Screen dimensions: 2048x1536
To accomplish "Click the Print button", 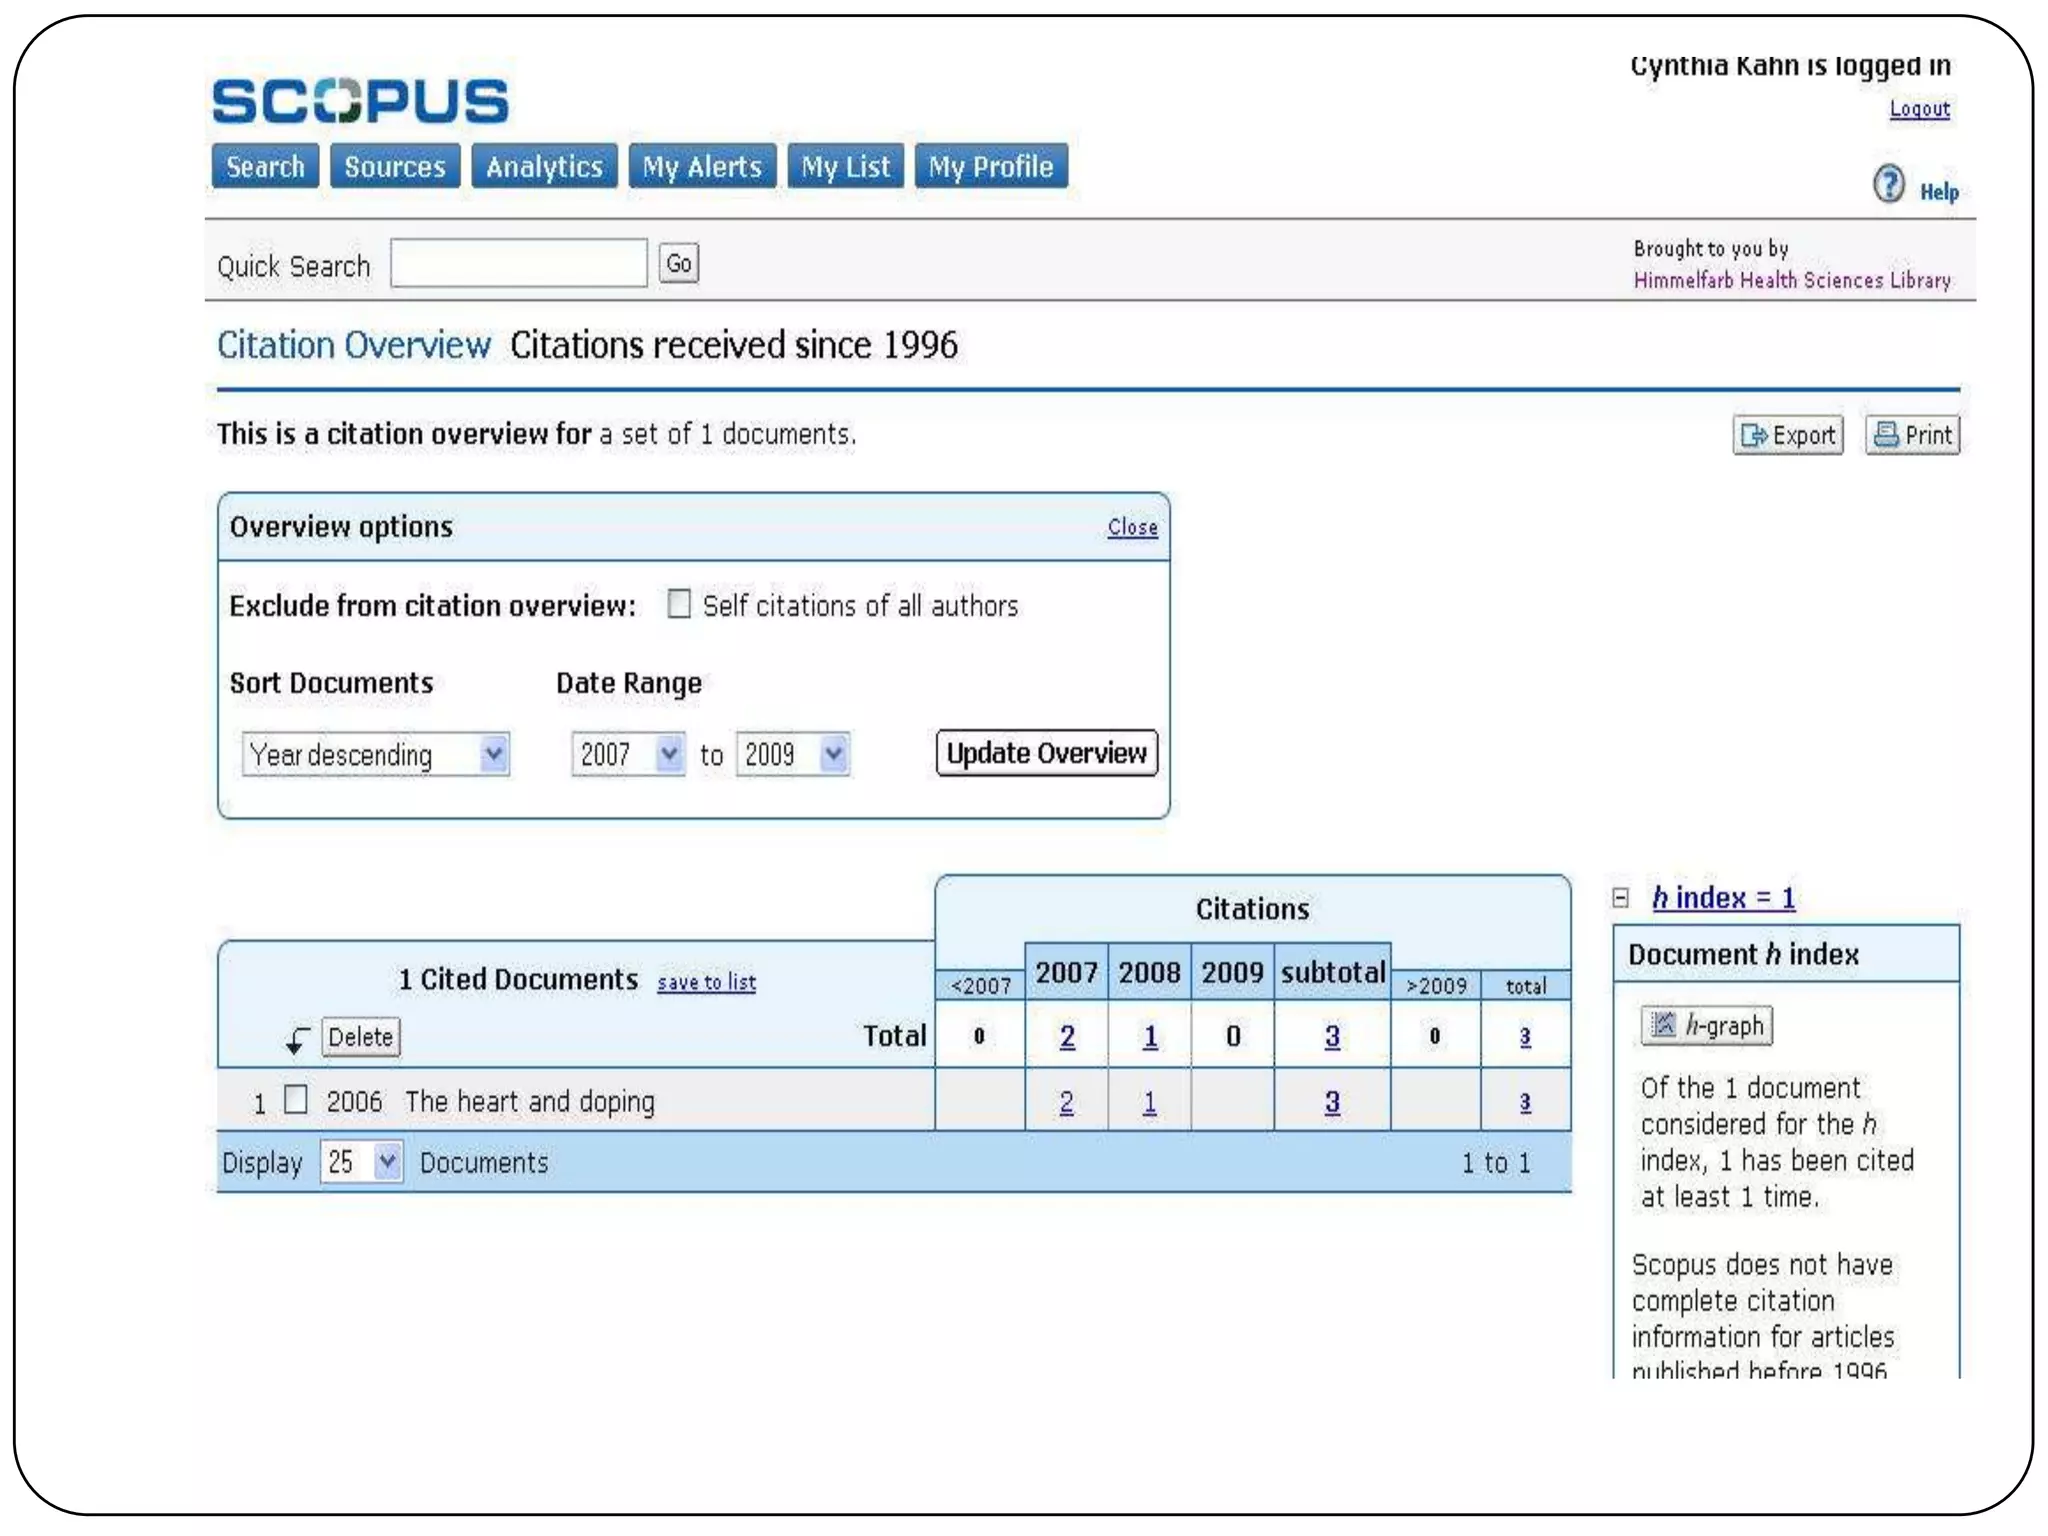I will click(x=1912, y=435).
